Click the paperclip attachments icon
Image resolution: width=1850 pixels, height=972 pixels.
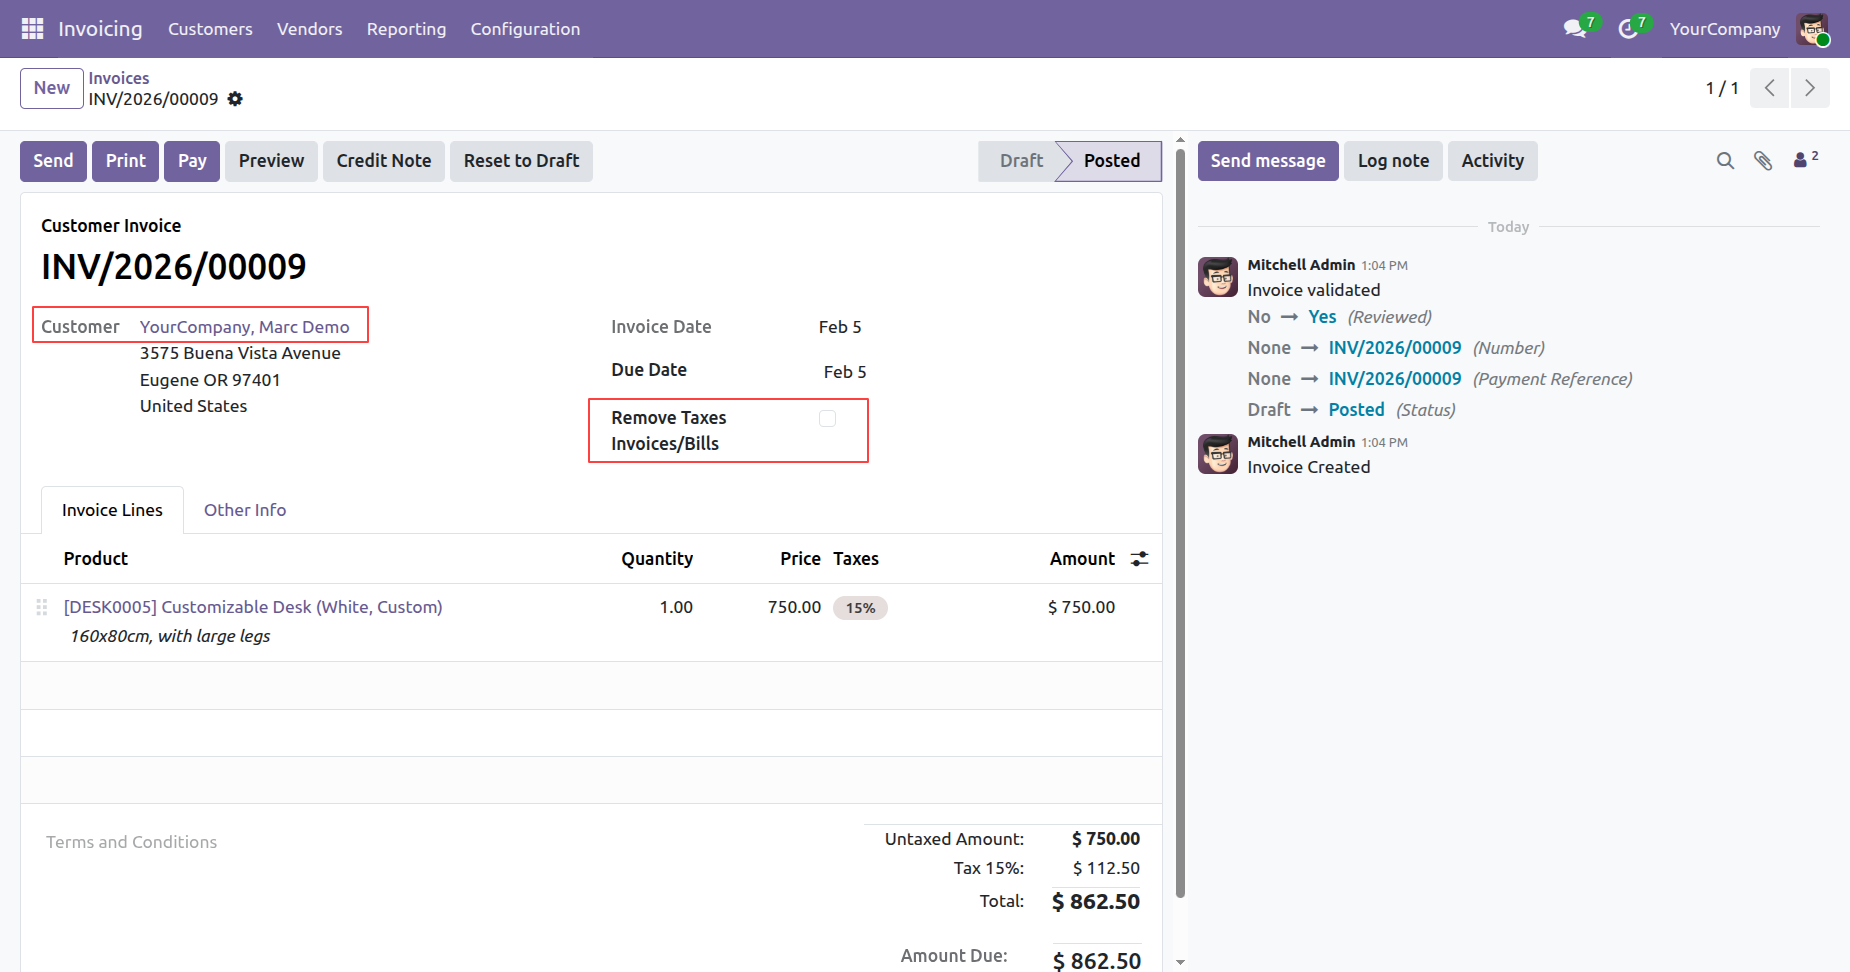(1763, 161)
